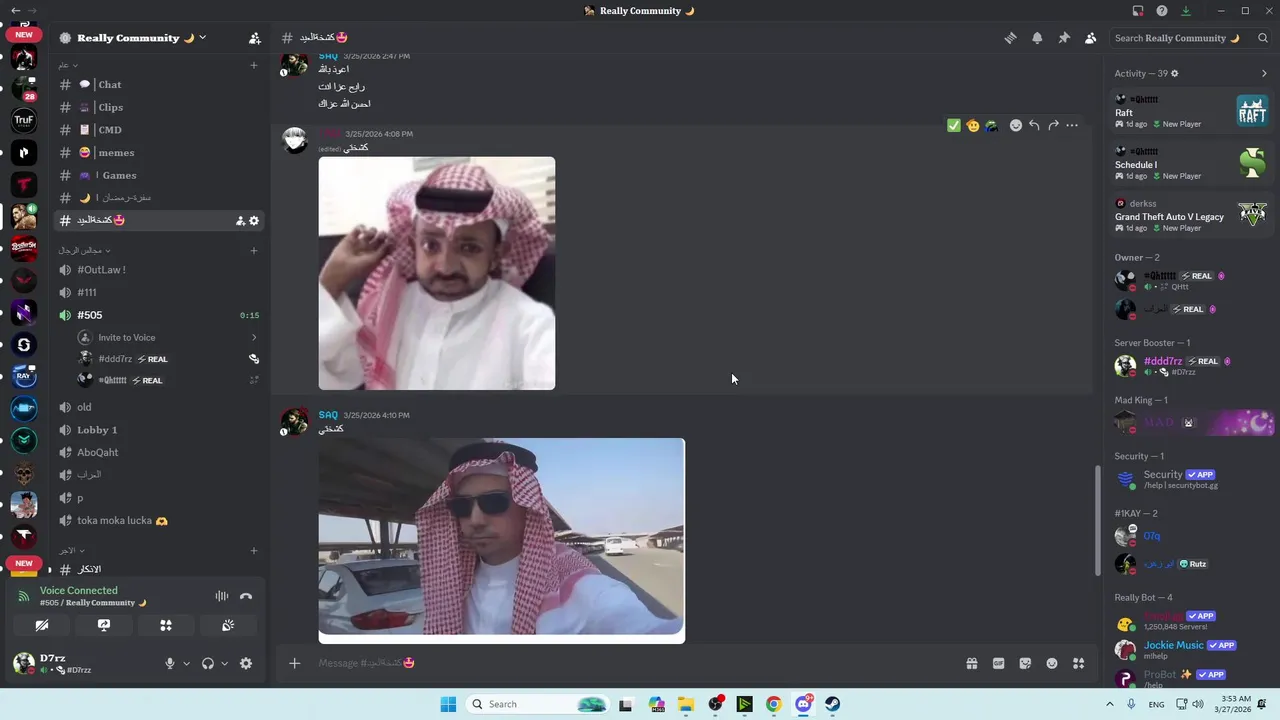
Task: Open the soundboard
Action: tap(228, 625)
